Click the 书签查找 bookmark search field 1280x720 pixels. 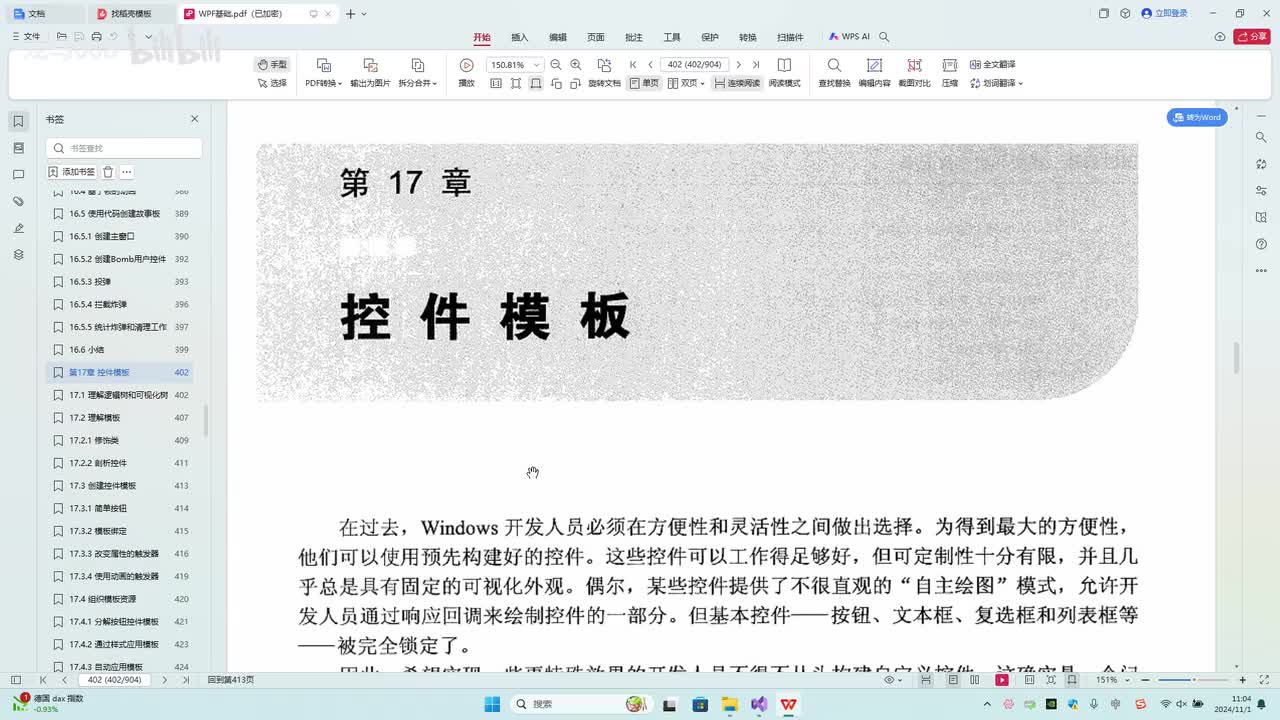(x=124, y=148)
